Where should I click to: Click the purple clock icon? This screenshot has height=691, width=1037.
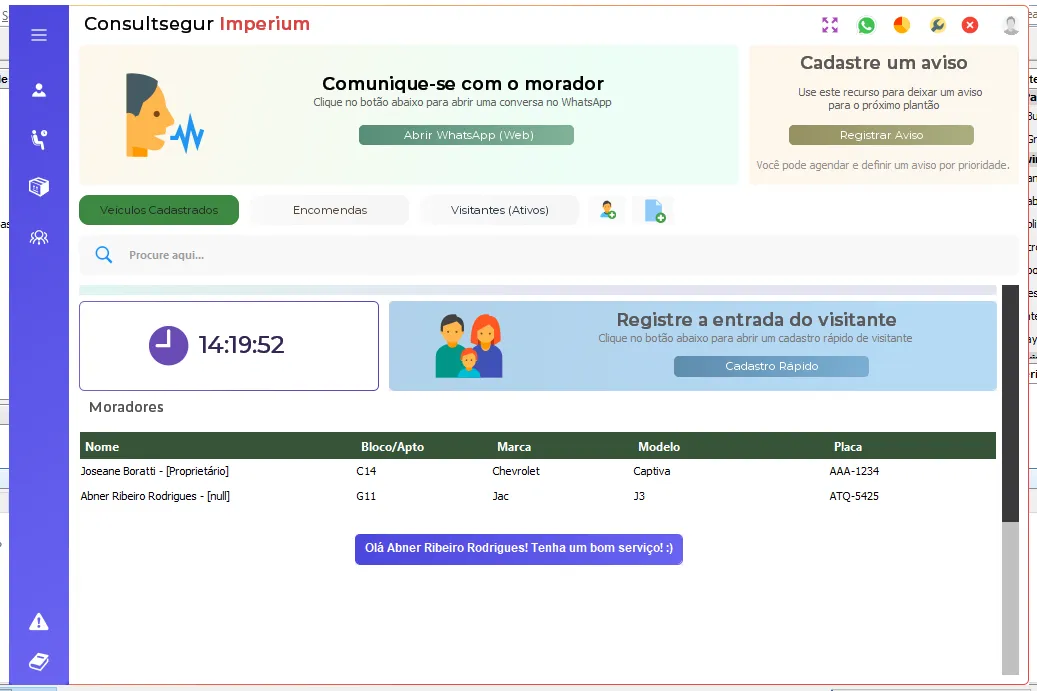tap(168, 345)
